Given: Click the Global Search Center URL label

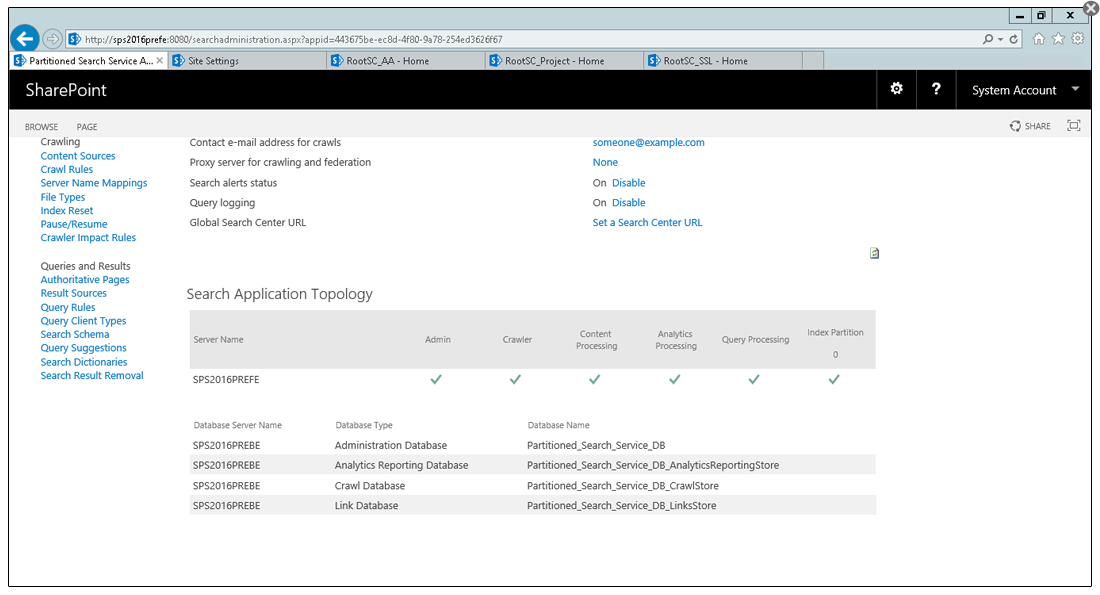Looking at the screenshot, I should [x=248, y=222].
